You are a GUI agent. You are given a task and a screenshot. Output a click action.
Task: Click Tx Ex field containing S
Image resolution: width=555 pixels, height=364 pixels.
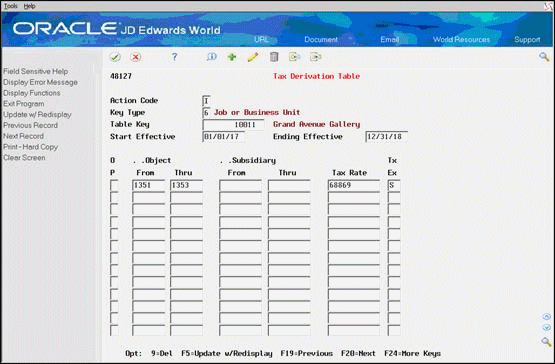click(394, 186)
